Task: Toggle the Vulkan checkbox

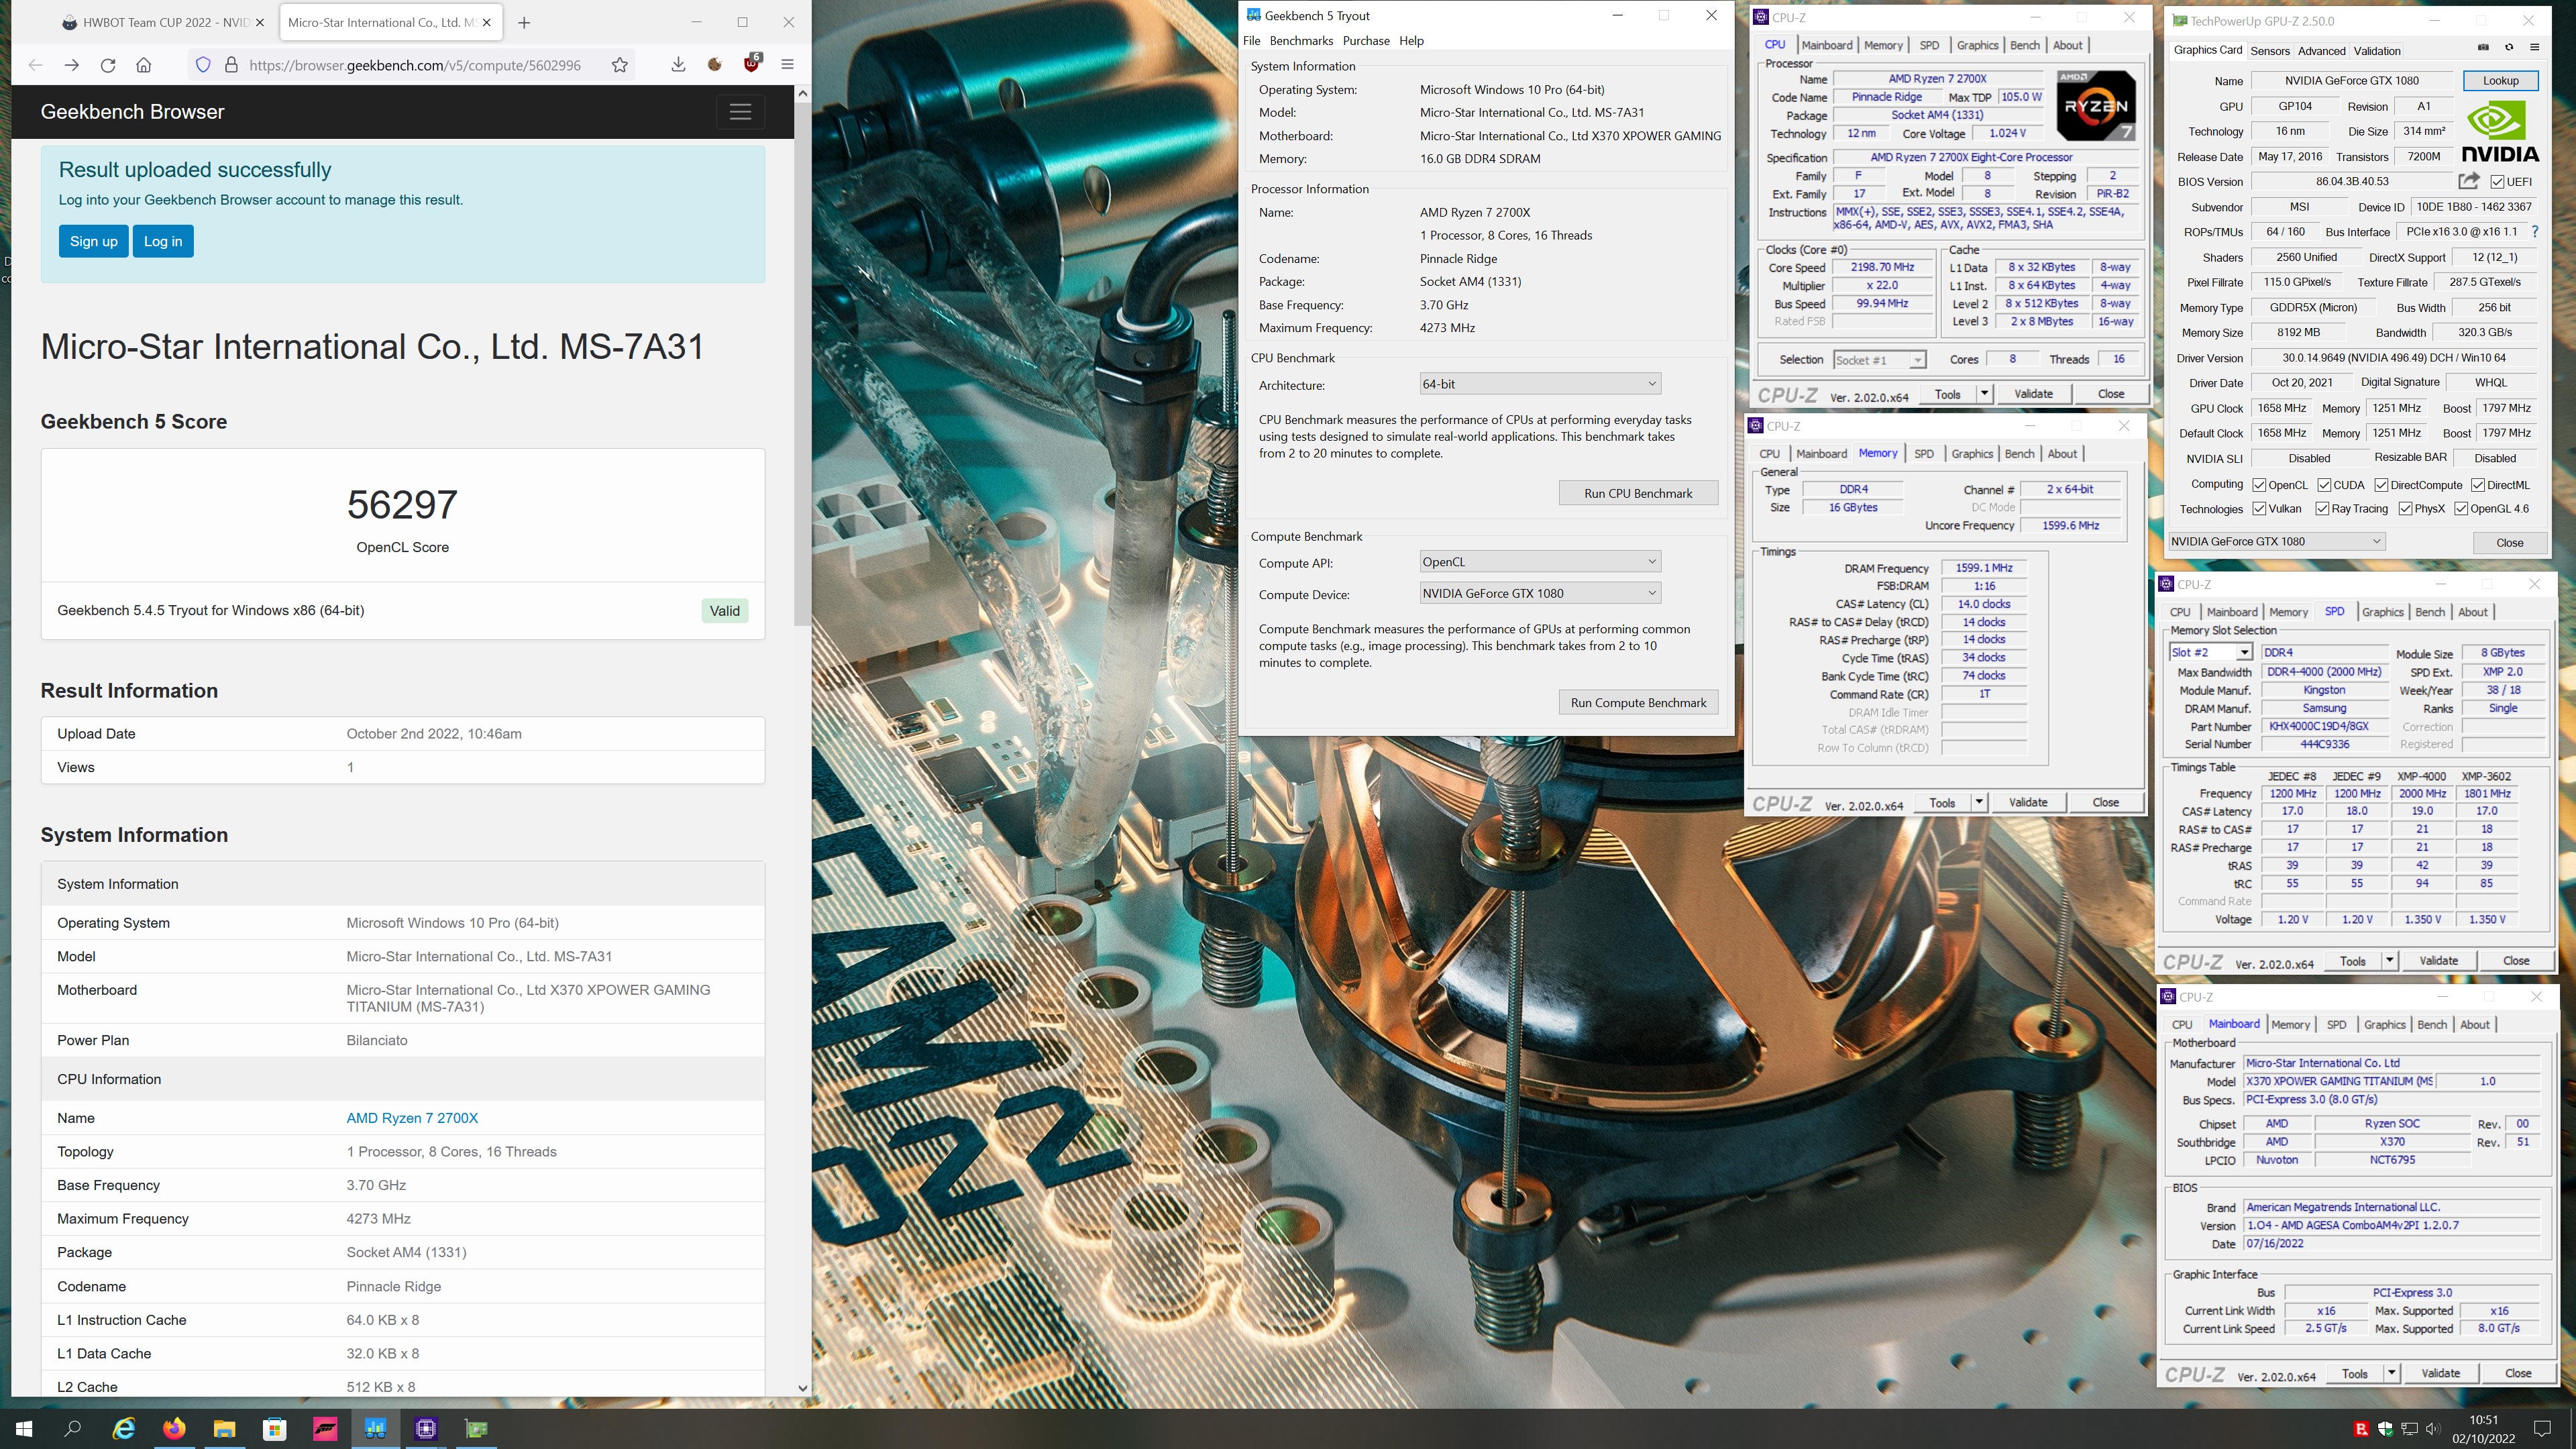Action: point(2259,509)
